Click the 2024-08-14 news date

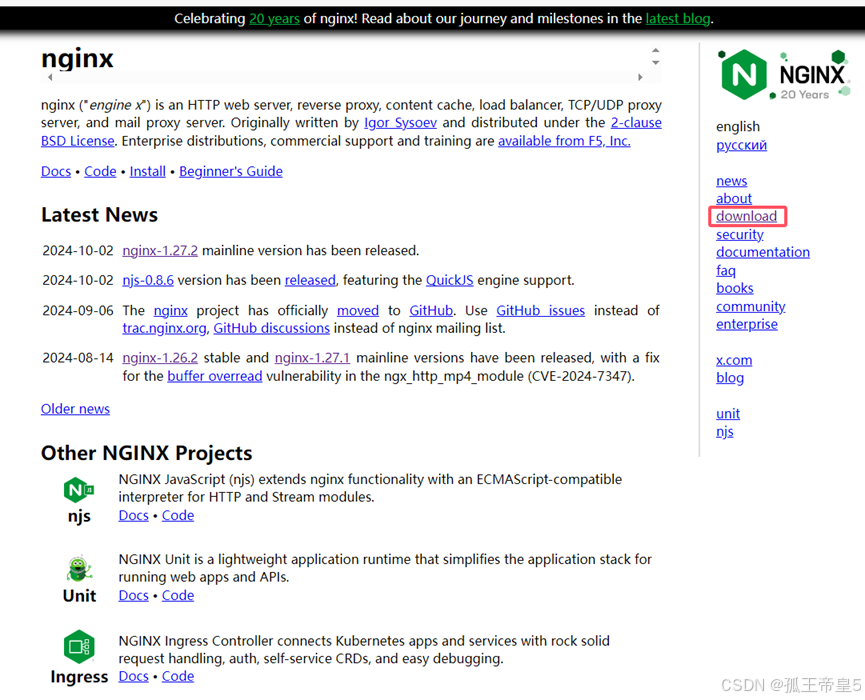tap(78, 358)
